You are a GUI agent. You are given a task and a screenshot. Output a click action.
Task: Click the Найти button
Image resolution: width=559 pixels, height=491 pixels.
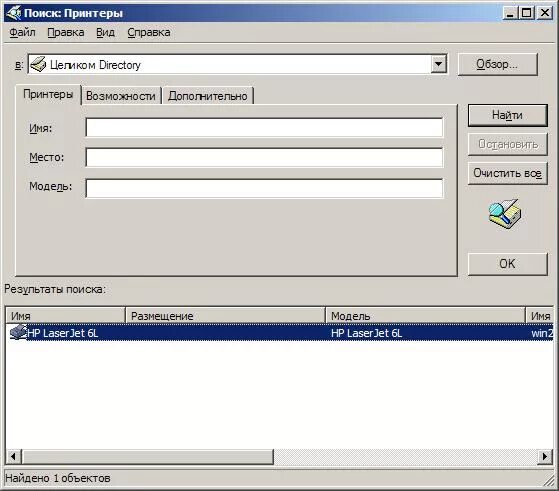coord(507,115)
